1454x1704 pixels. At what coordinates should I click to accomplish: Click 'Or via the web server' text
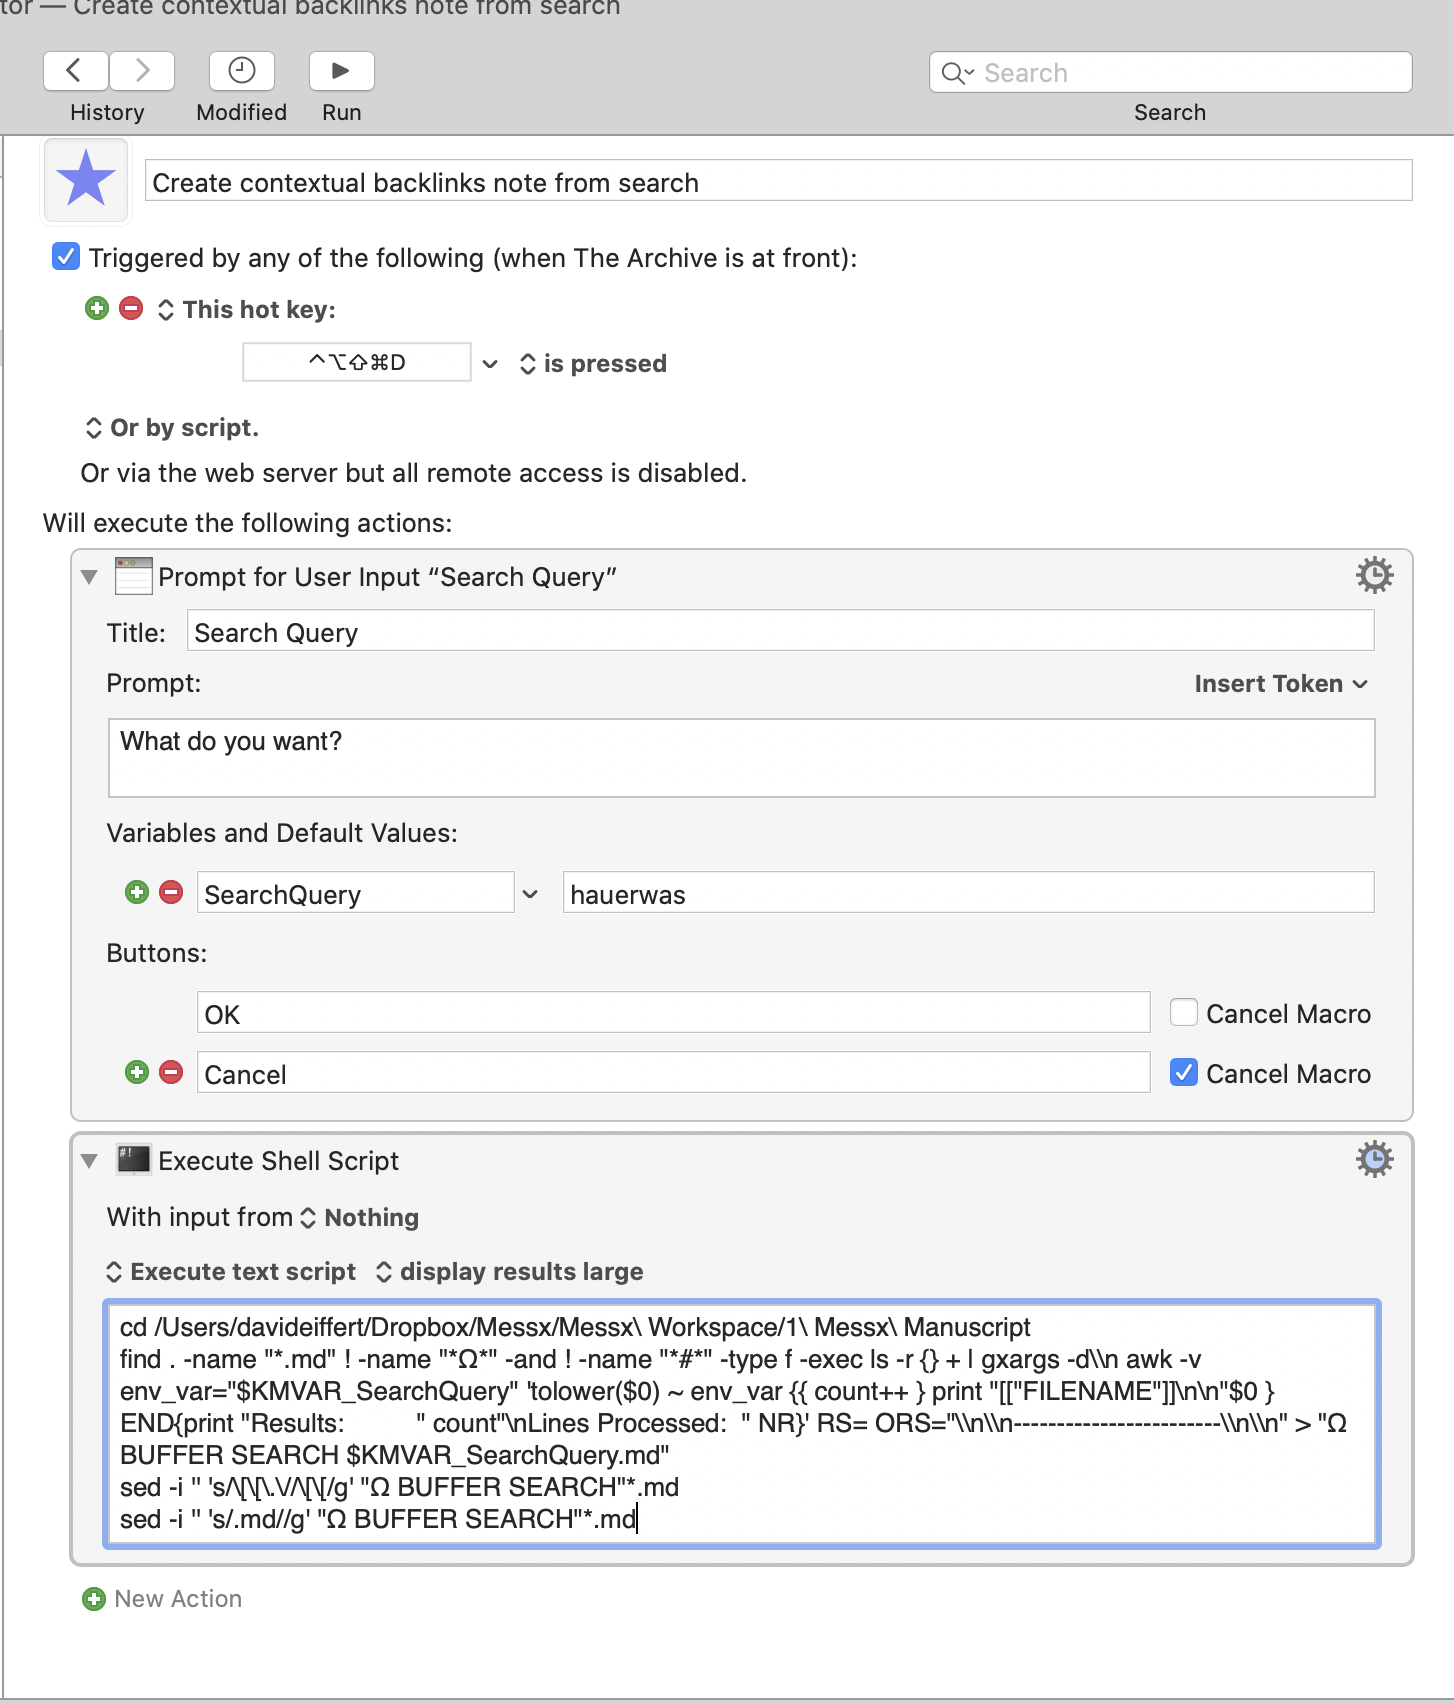[413, 473]
